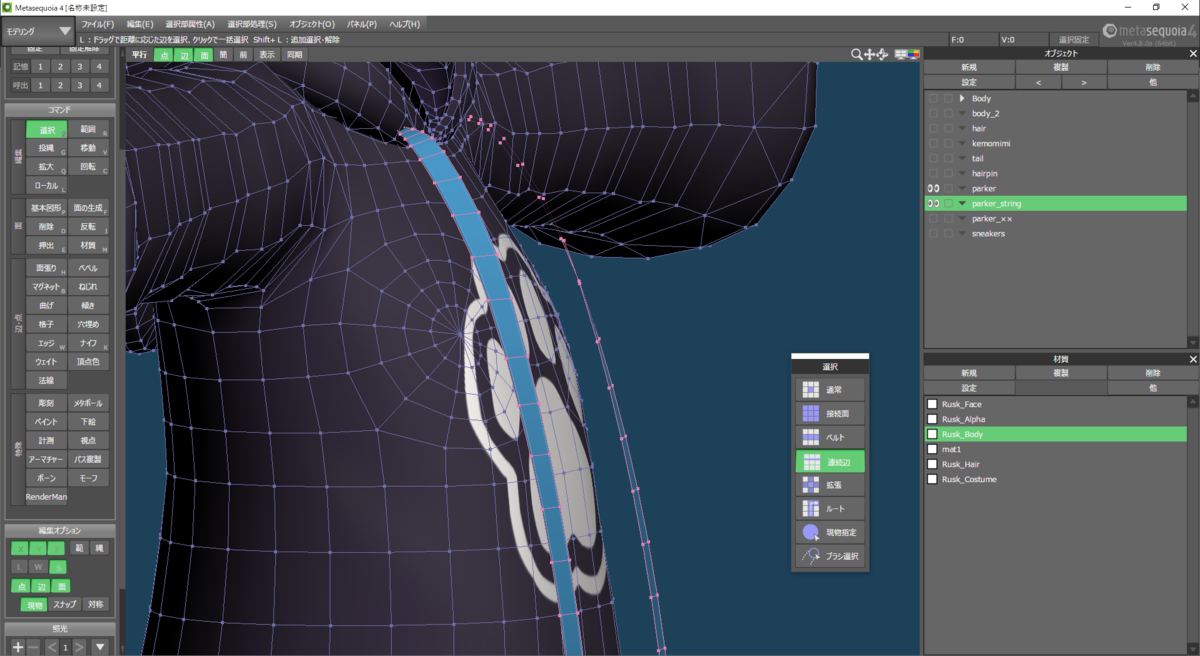Screen dimensions: 1200x656
Task: Click the viewport rotate icon
Action: click(882, 55)
